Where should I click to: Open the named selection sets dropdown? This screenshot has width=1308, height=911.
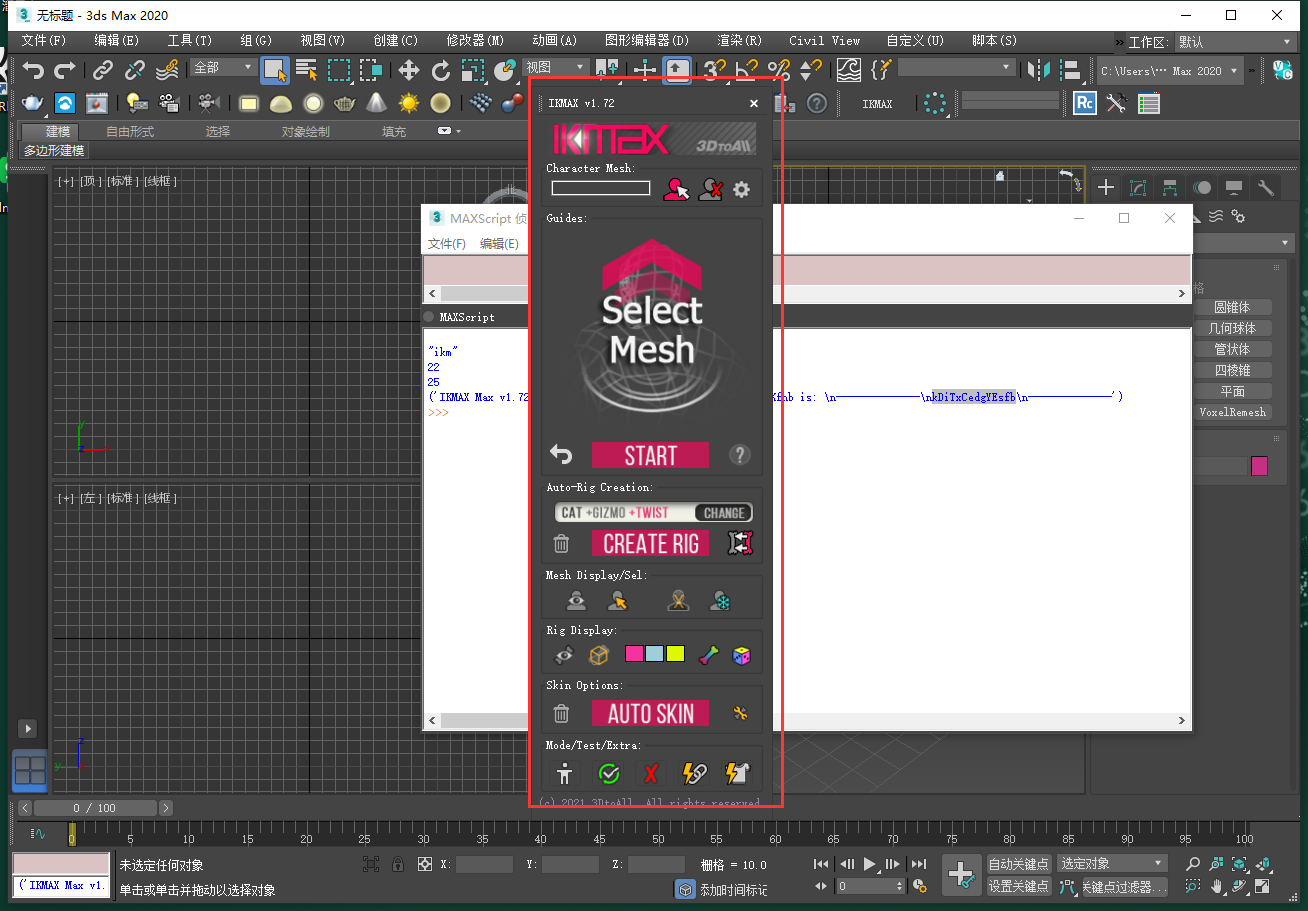click(x=956, y=67)
